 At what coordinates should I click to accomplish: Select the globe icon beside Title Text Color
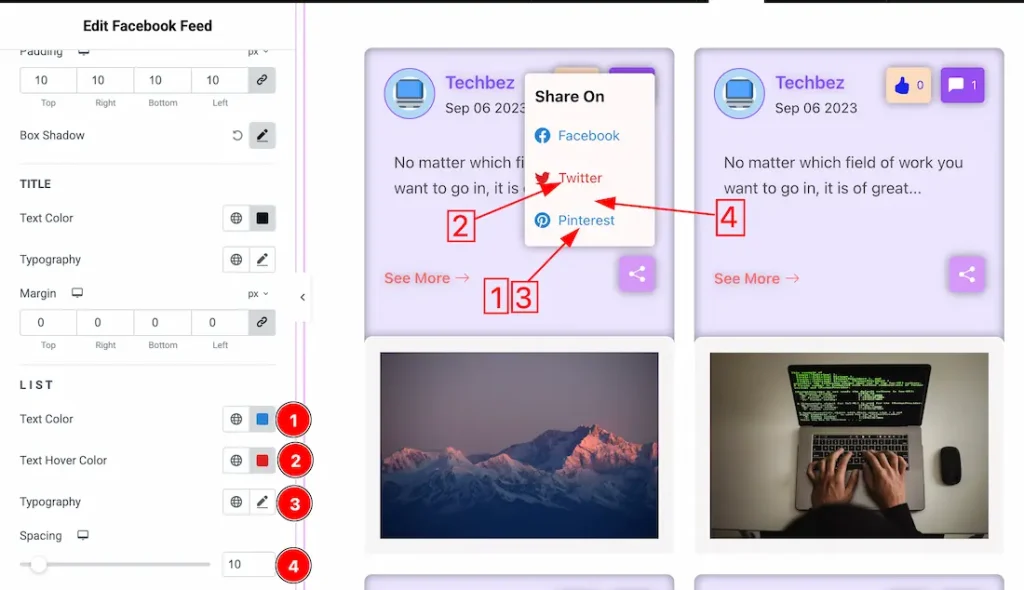click(234, 218)
